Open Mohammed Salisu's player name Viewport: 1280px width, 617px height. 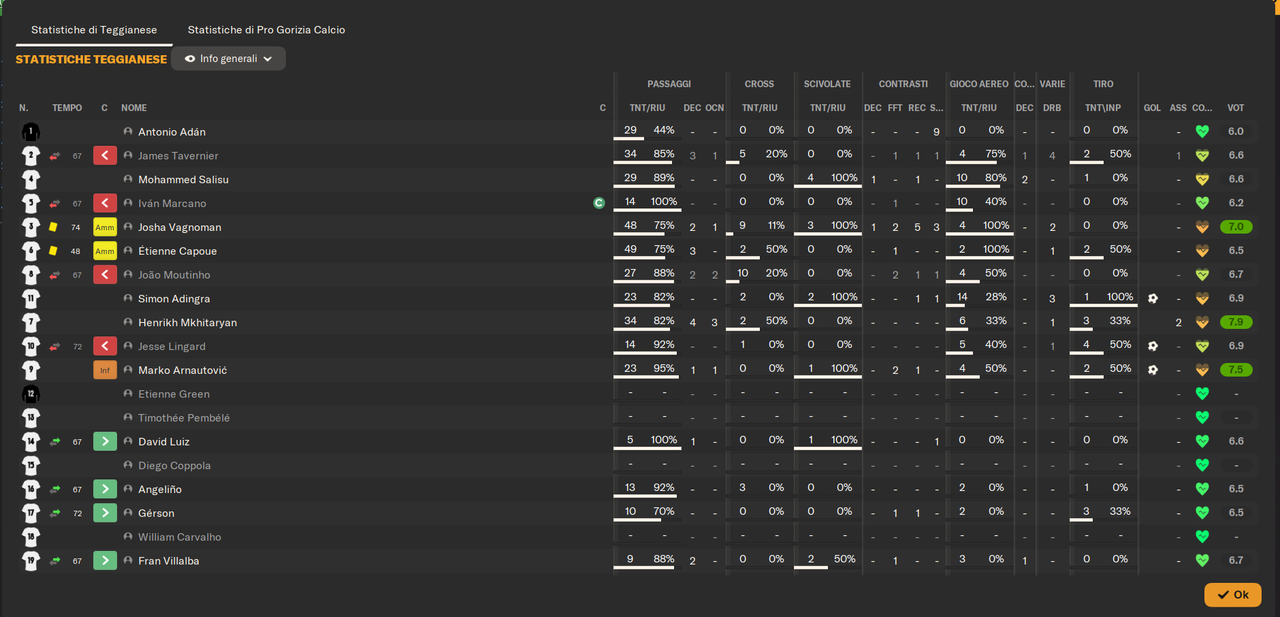183,179
